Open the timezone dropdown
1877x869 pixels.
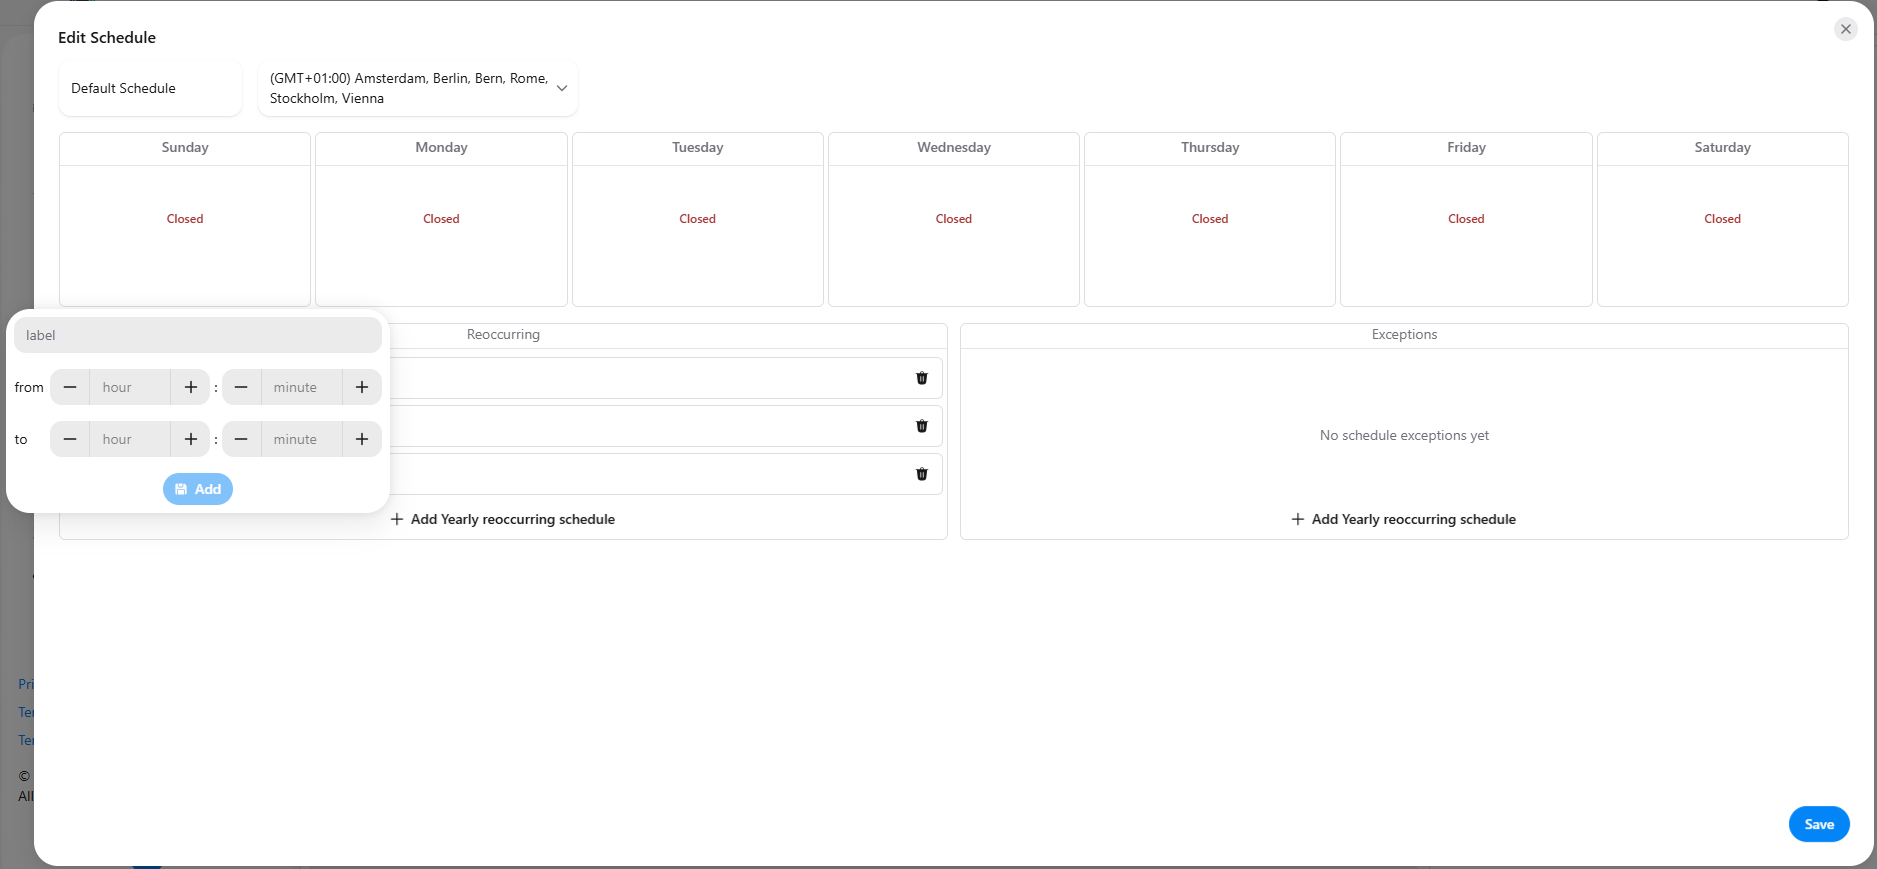[418, 88]
